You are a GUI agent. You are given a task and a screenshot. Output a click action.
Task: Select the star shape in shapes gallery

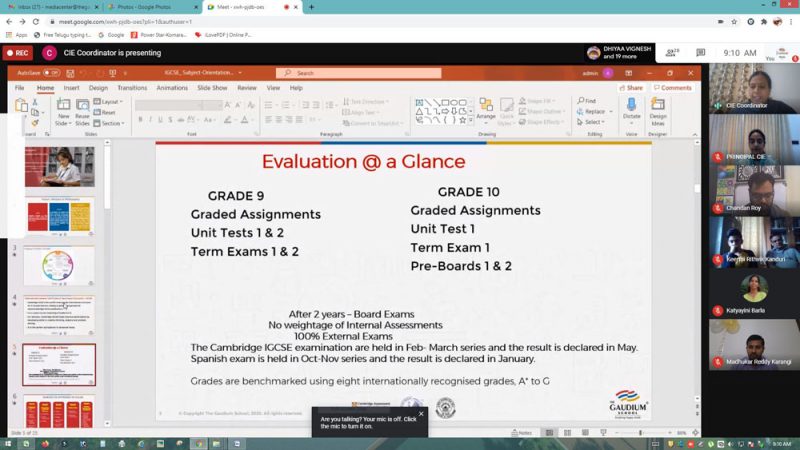[462, 120]
